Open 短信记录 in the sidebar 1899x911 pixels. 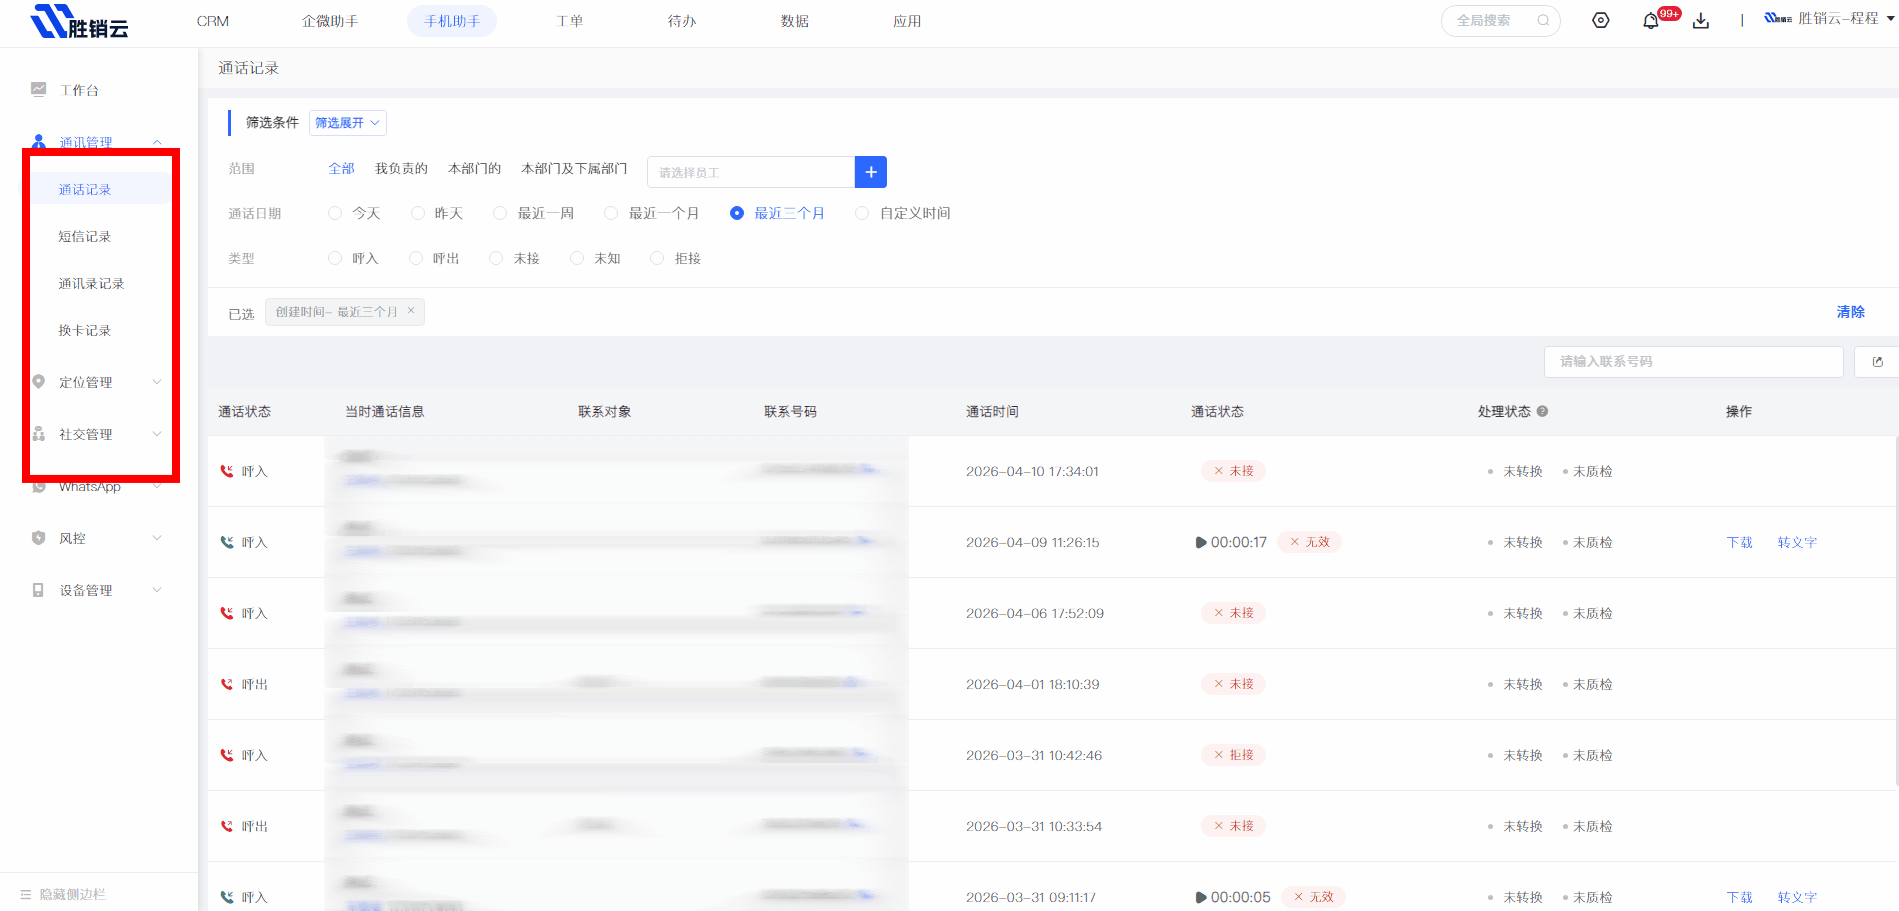[x=85, y=237]
